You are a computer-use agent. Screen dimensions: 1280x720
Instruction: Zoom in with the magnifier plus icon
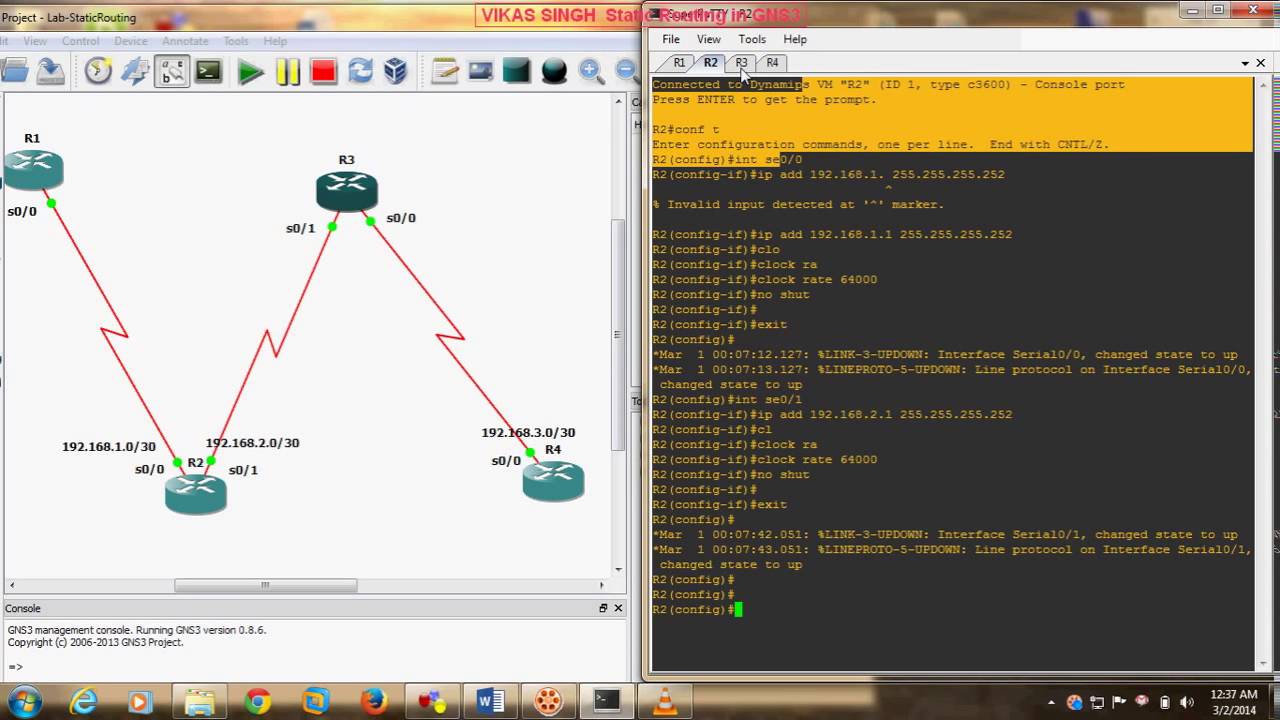(x=591, y=71)
